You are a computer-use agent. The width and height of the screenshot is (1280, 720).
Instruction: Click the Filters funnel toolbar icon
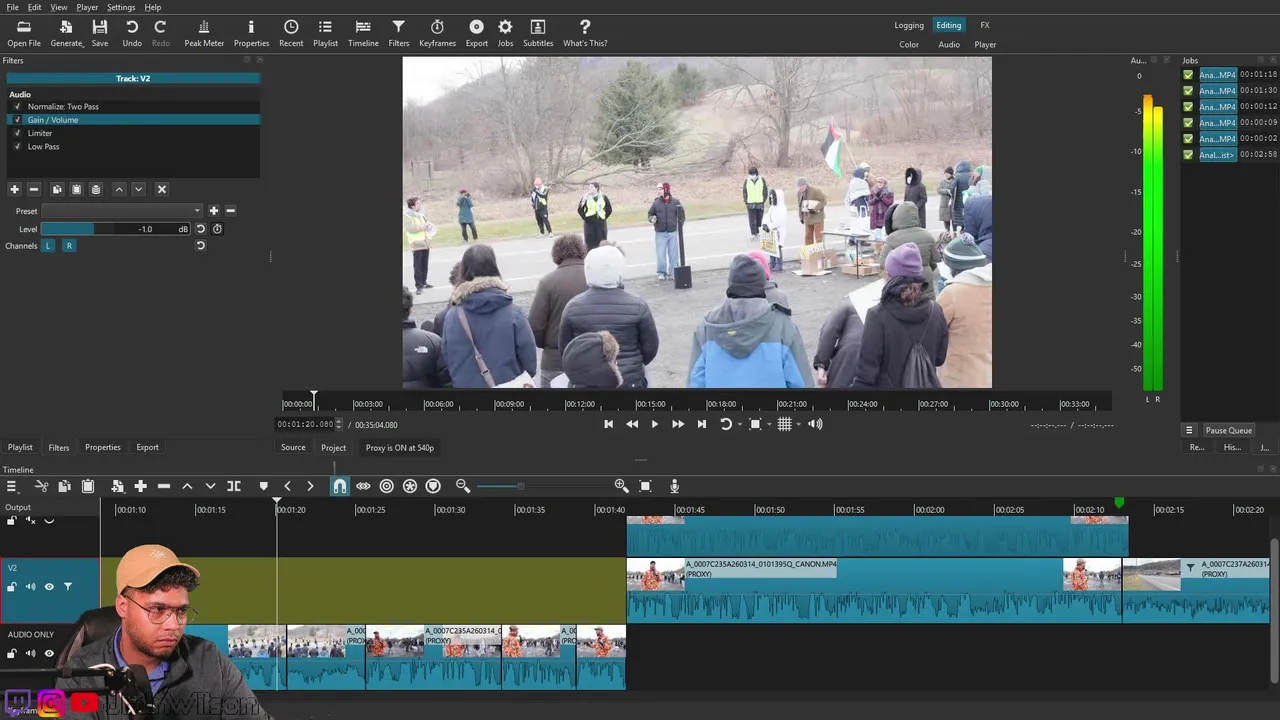click(398, 33)
